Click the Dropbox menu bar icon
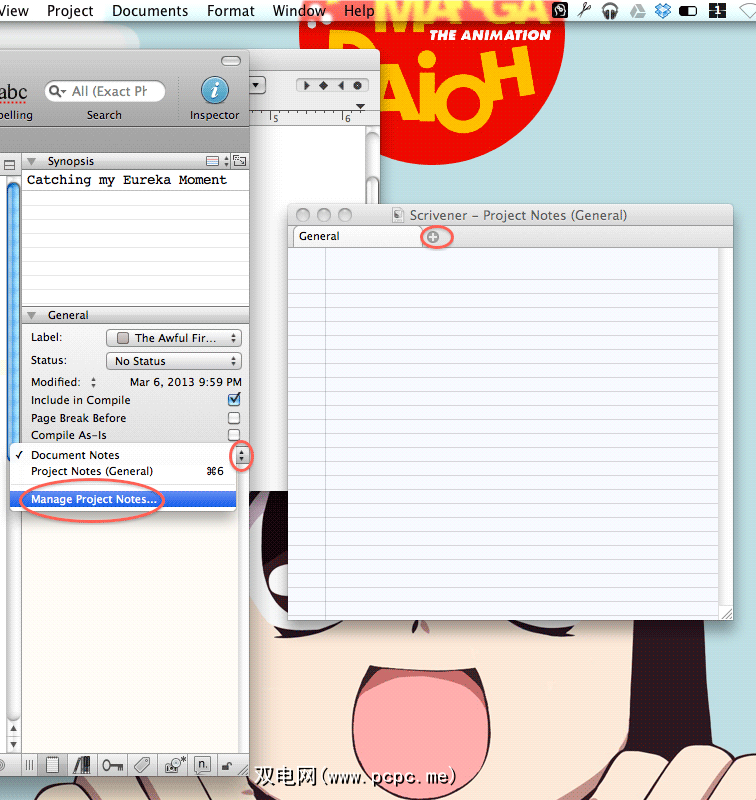This screenshot has width=756, height=800. pos(662,11)
